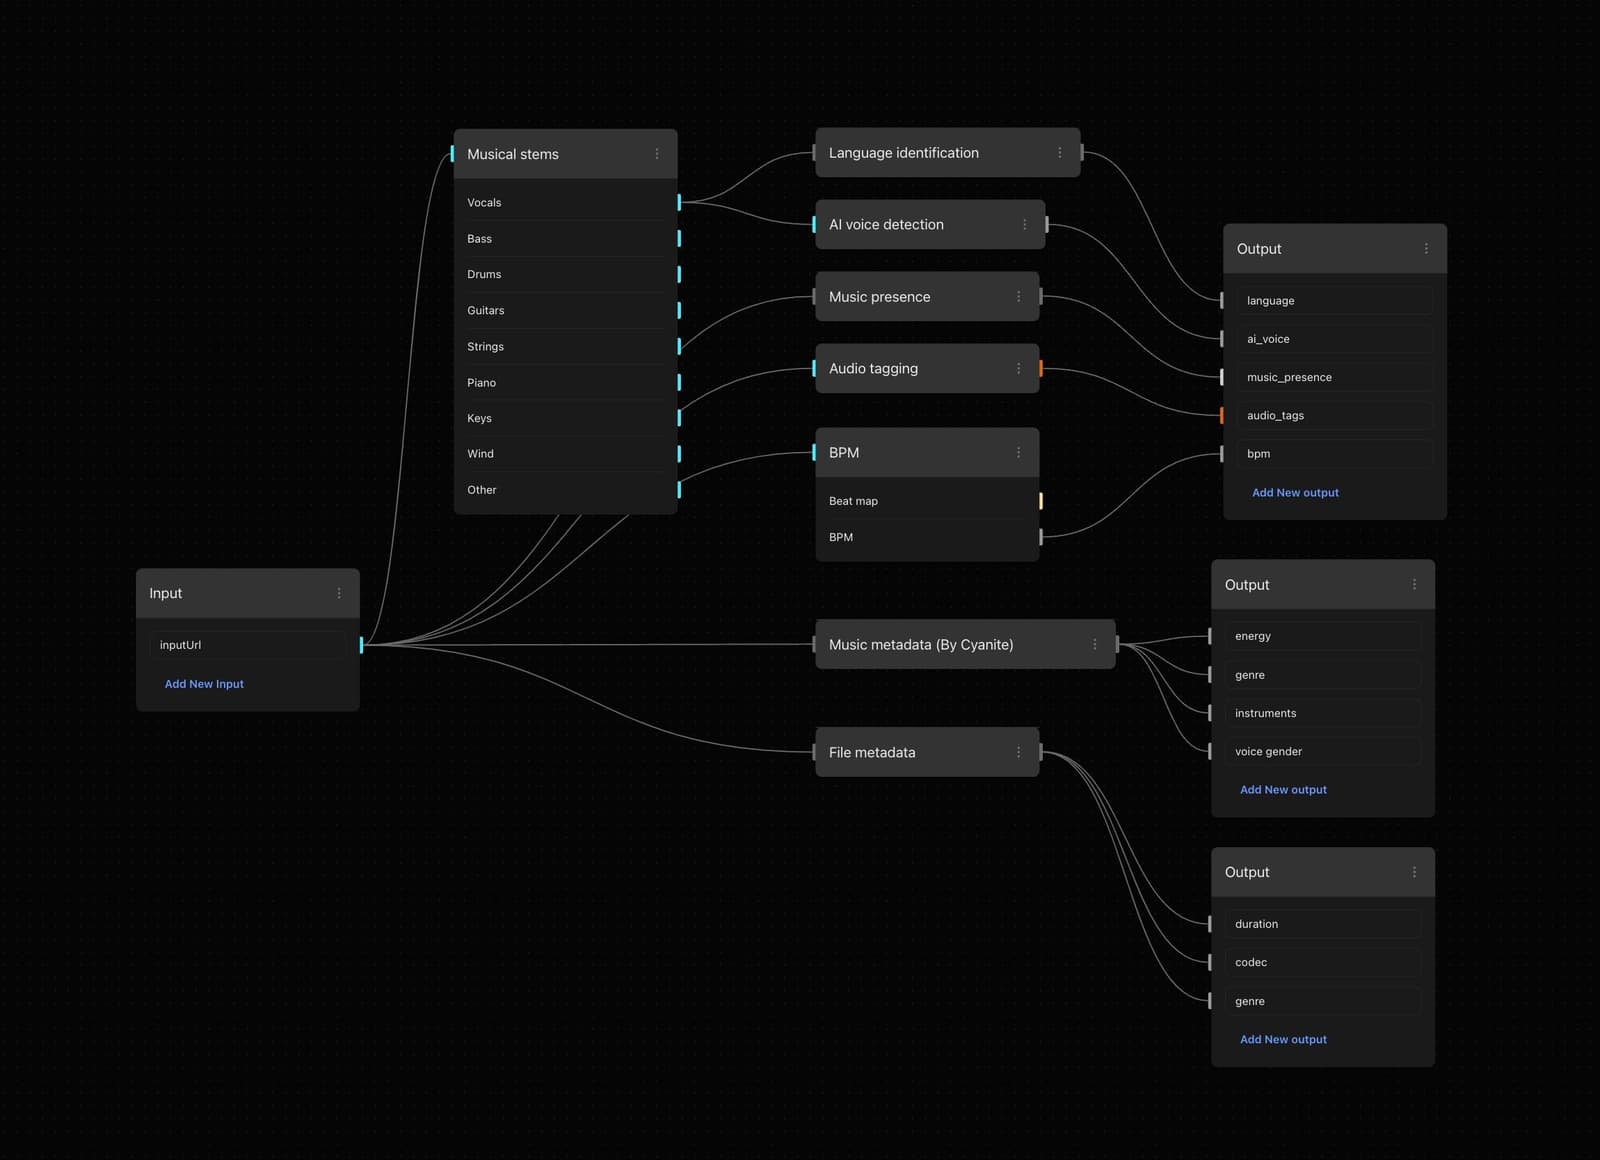Viewport: 1600px width, 1160px height.
Task: Click the orange Audio tagging output port
Action: (1041, 369)
